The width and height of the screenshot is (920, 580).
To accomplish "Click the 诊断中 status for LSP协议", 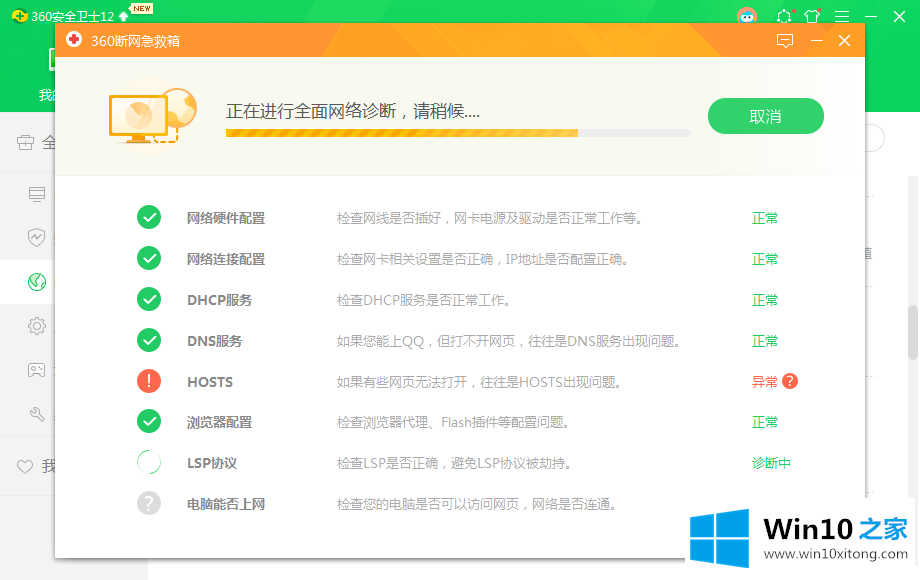I will [771, 463].
